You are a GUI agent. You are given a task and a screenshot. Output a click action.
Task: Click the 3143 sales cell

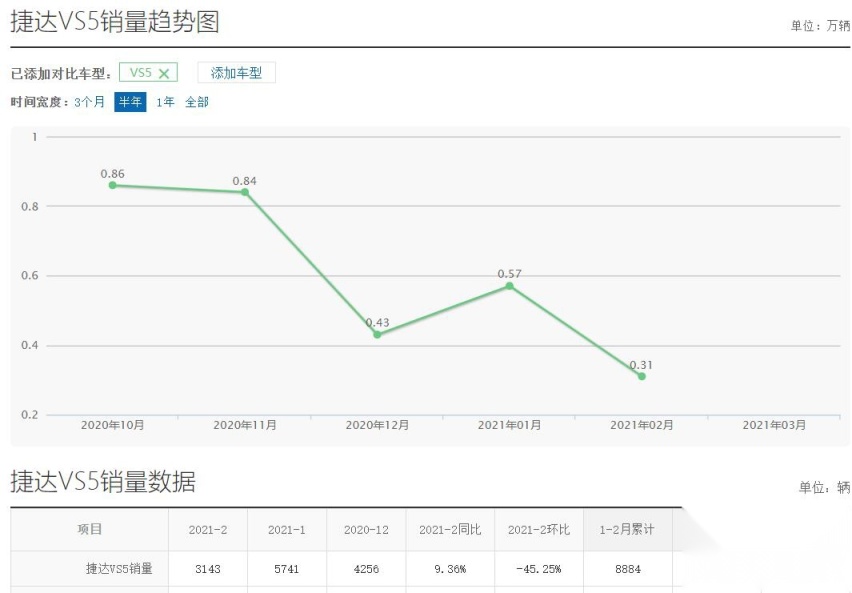click(208, 569)
